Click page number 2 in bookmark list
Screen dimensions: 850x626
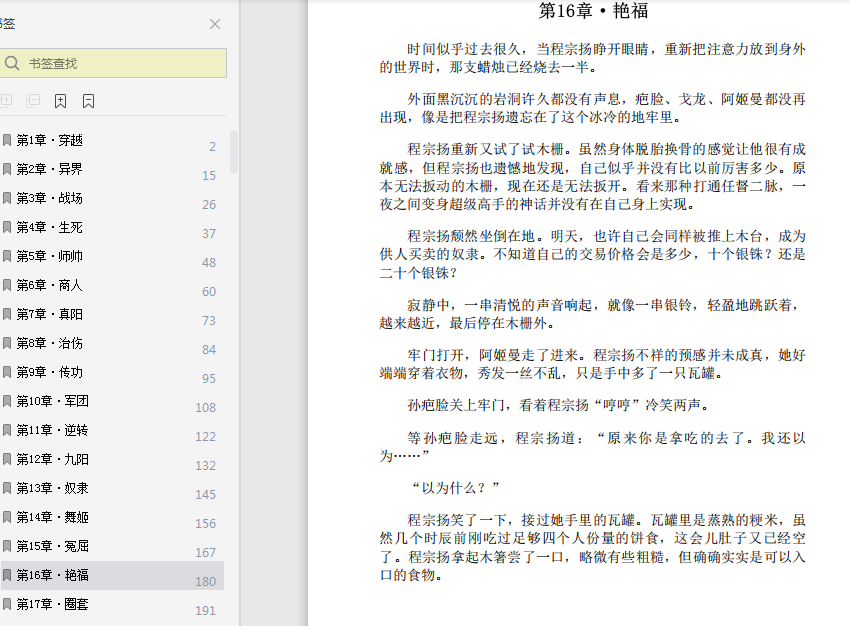(212, 147)
